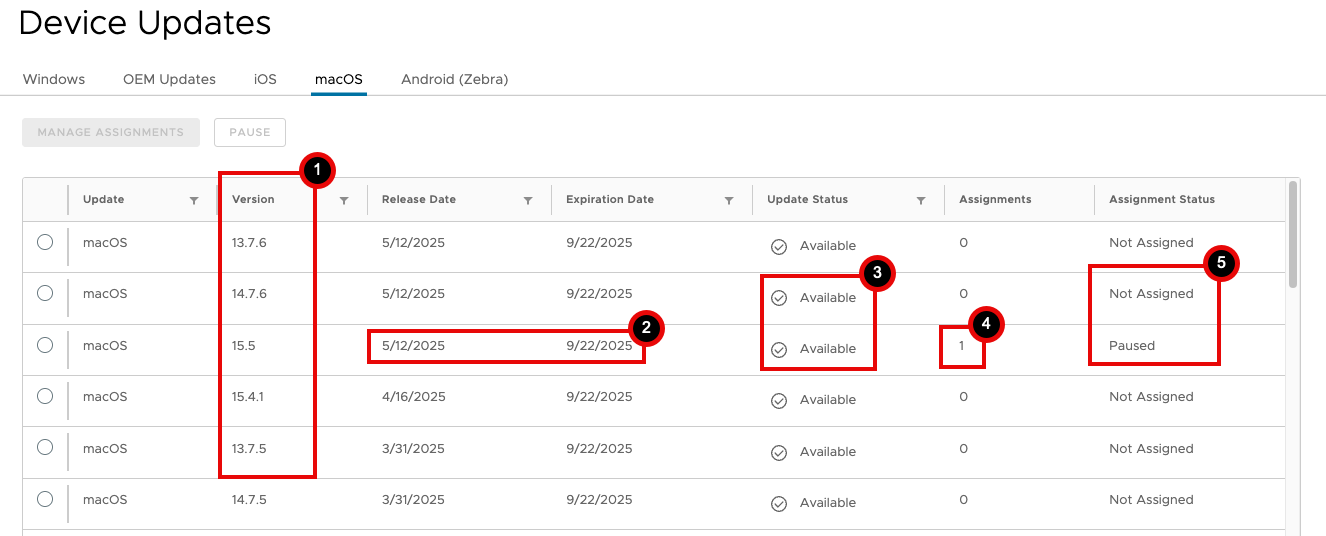
Task: Click the Update Status filter icon
Action: click(921, 201)
